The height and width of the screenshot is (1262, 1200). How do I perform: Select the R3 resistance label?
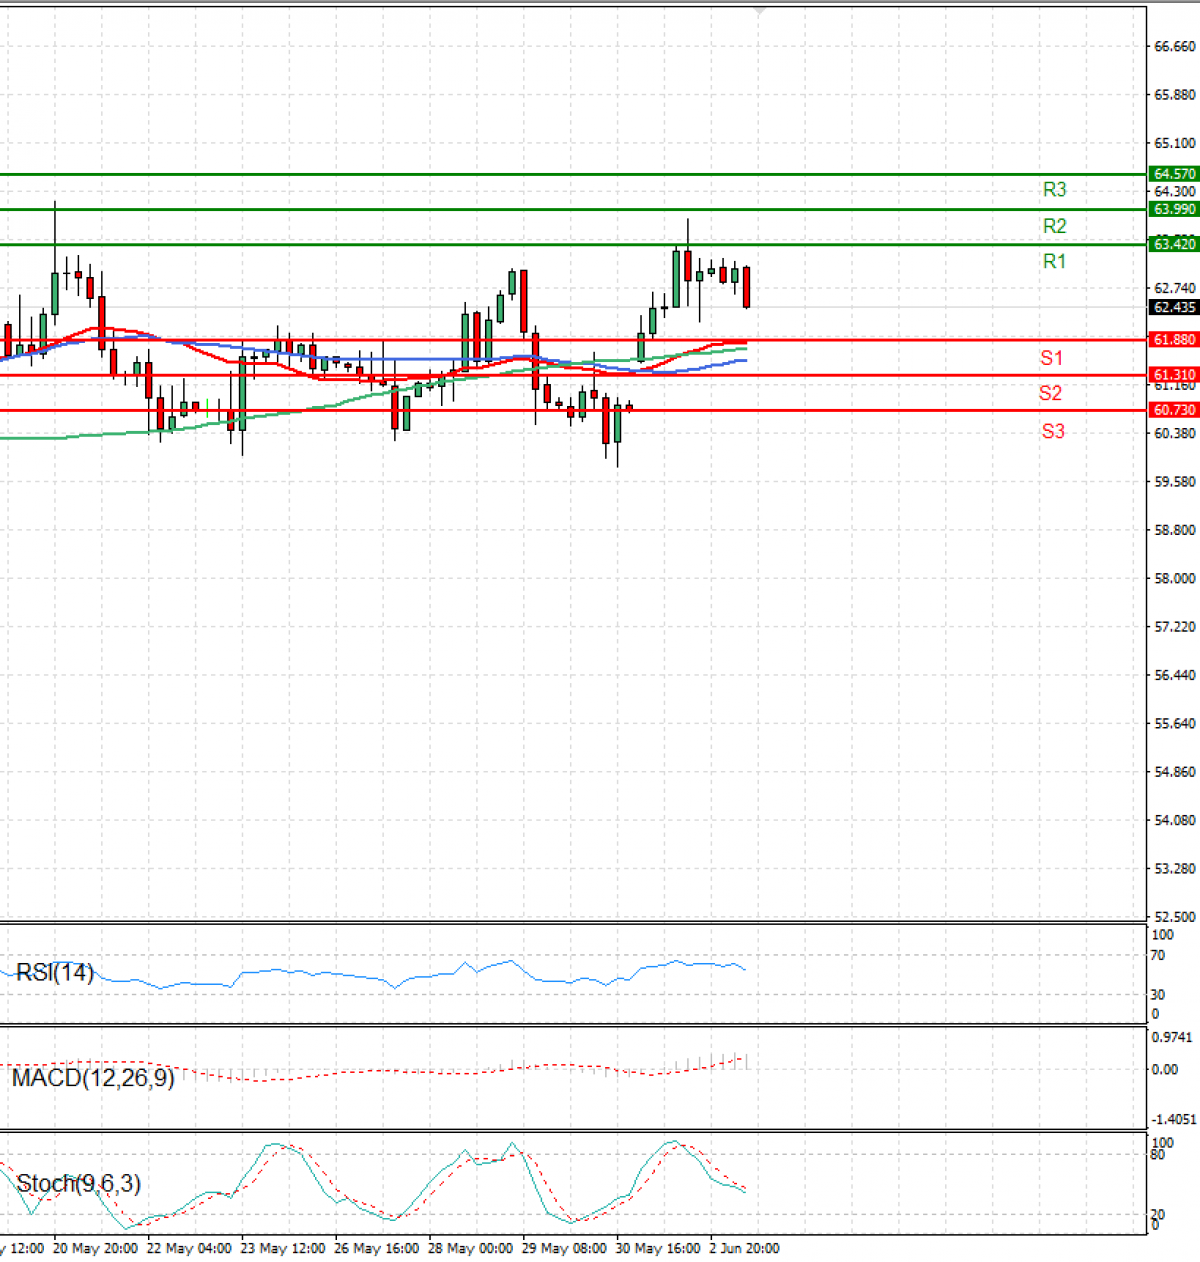click(x=1055, y=188)
